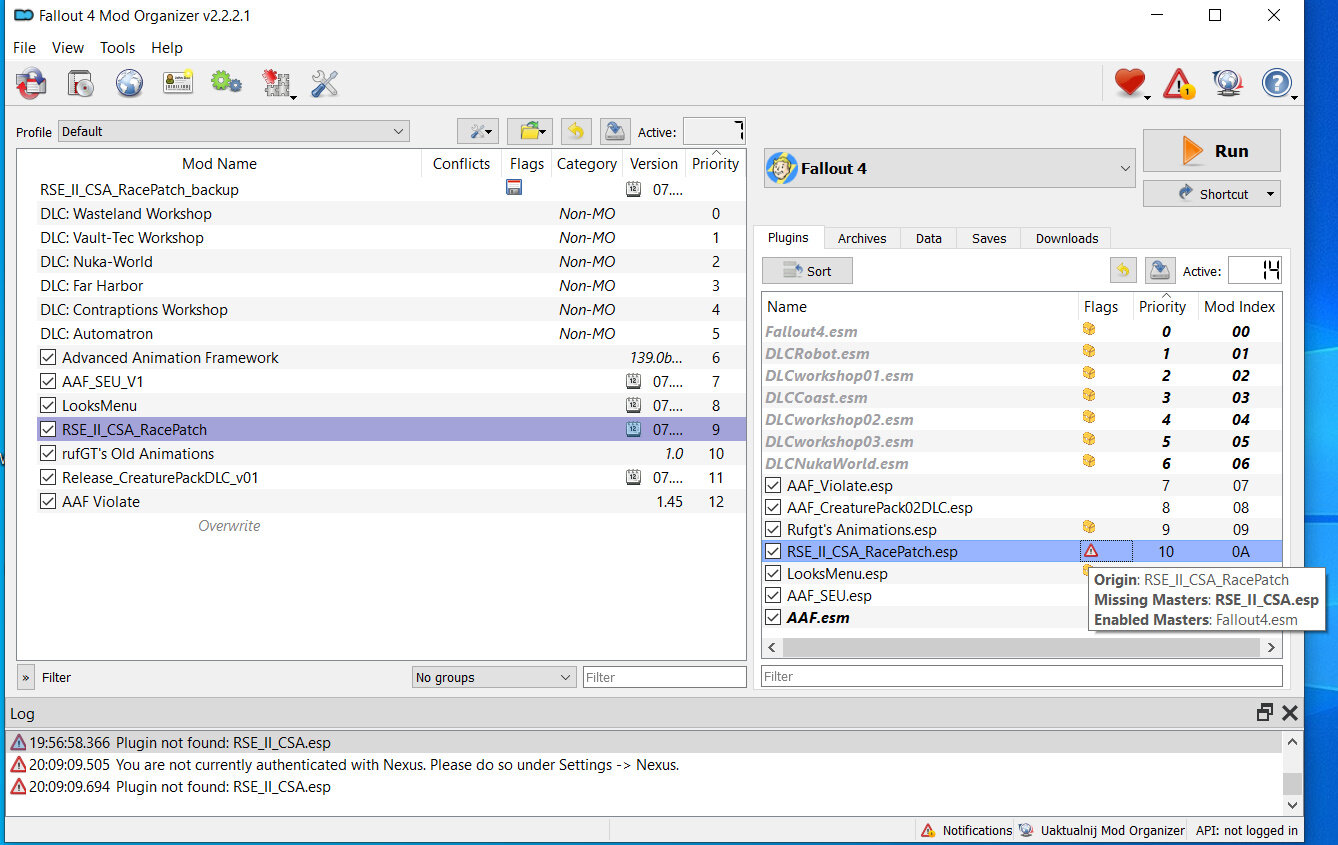
Task: Open the Tools menu in the menu bar
Action: tap(117, 47)
